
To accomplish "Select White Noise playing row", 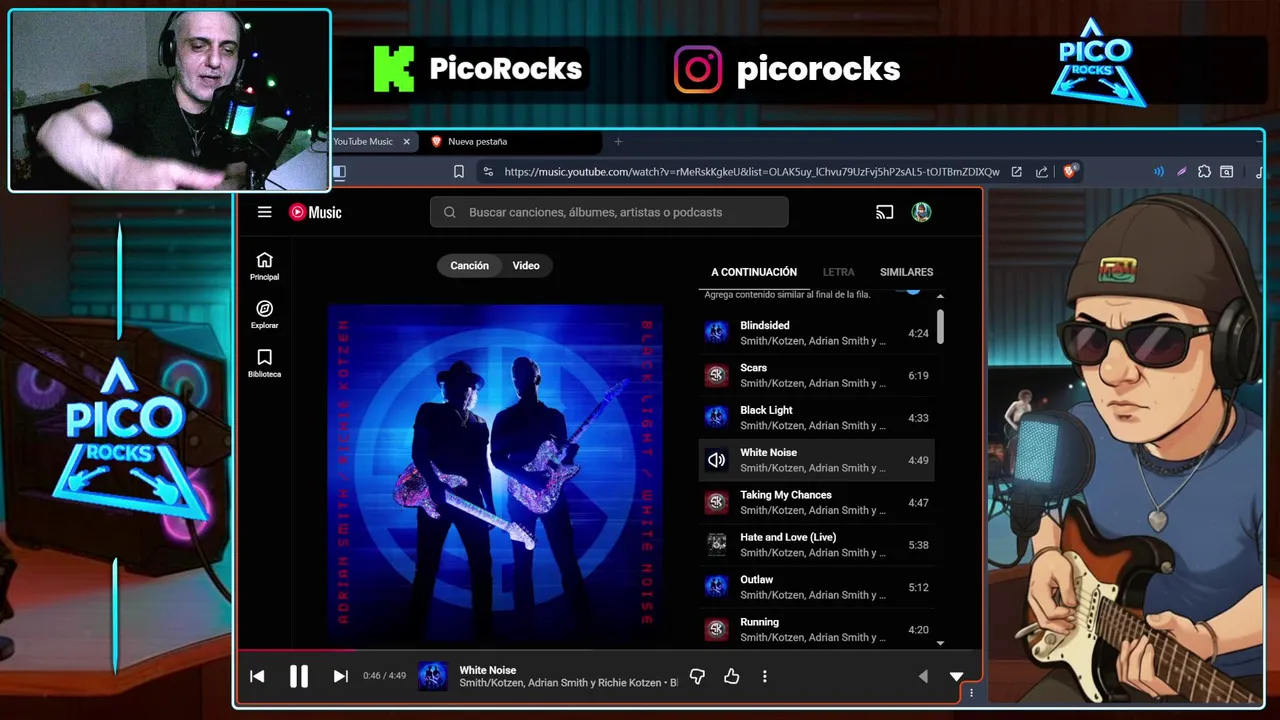I will click(816, 460).
